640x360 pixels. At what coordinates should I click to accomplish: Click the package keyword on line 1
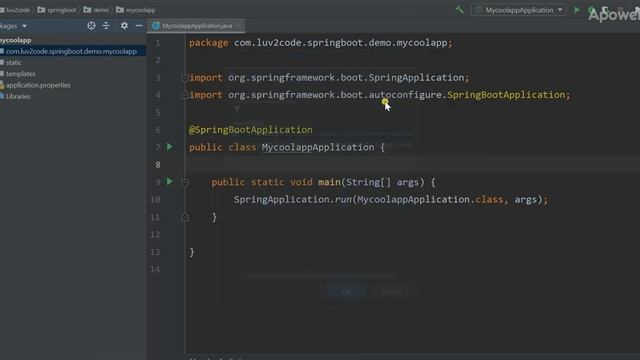pyautogui.click(x=209, y=43)
